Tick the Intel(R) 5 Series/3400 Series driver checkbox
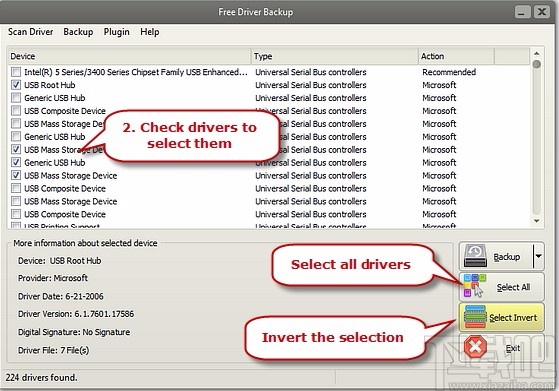The width and height of the screenshot is (559, 391). [x=16, y=72]
